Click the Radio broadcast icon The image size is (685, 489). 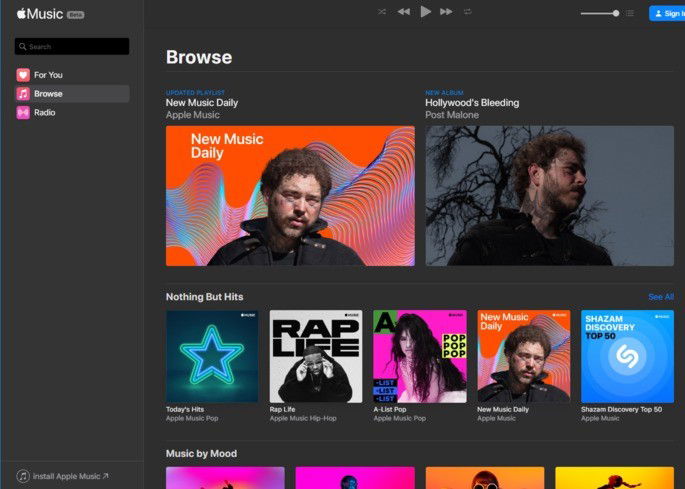(x=23, y=113)
